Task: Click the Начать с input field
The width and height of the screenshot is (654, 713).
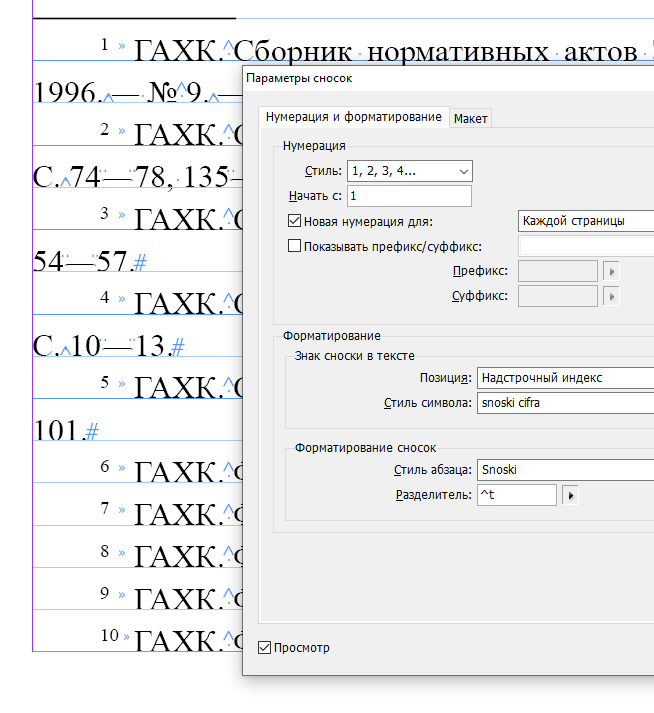Action: point(409,196)
